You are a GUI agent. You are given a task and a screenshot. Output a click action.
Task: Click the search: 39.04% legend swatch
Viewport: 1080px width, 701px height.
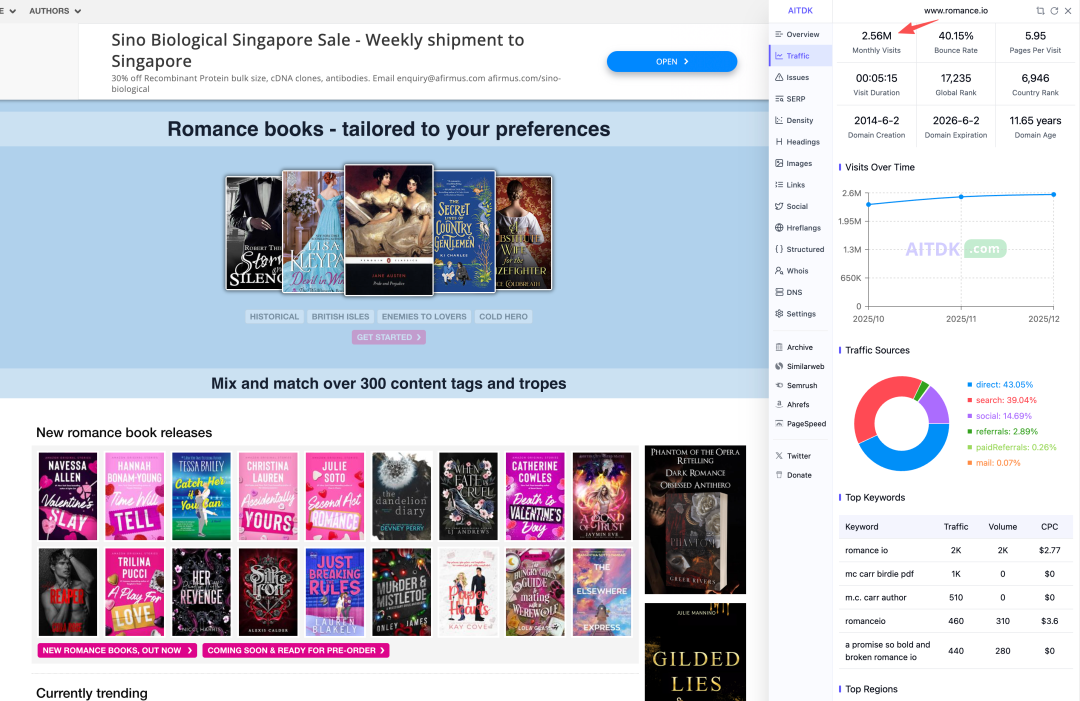point(970,400)
